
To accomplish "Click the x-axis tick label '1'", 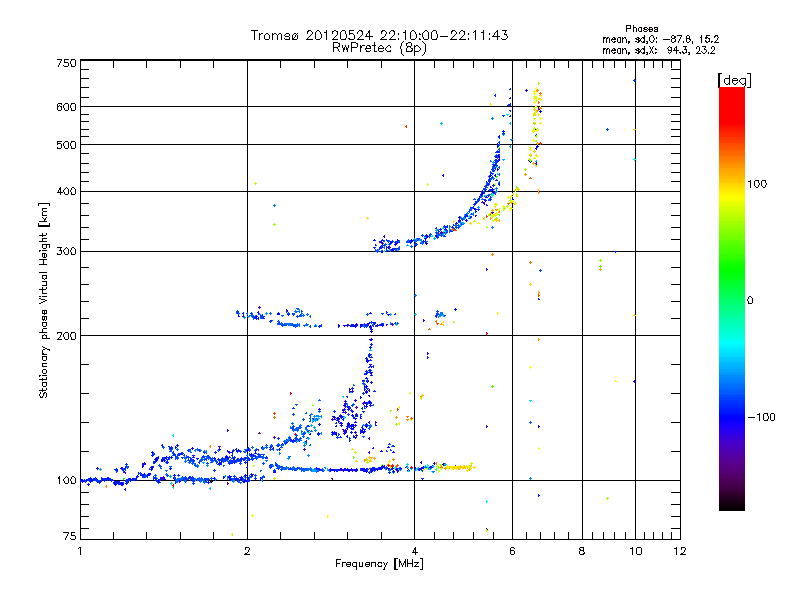I will tap(80, 551).
